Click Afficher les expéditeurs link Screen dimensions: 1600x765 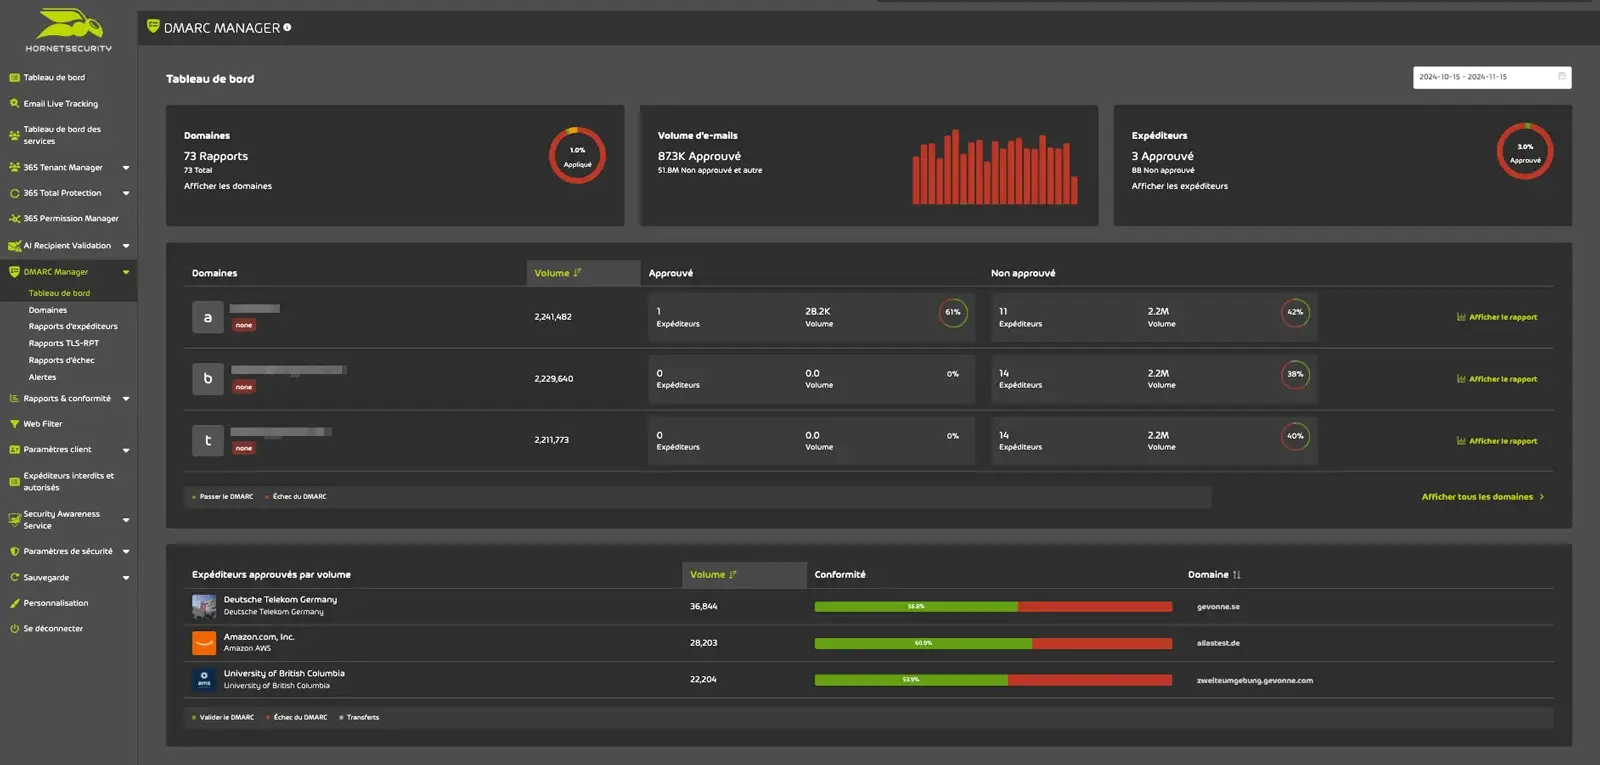coord(1179,186)
